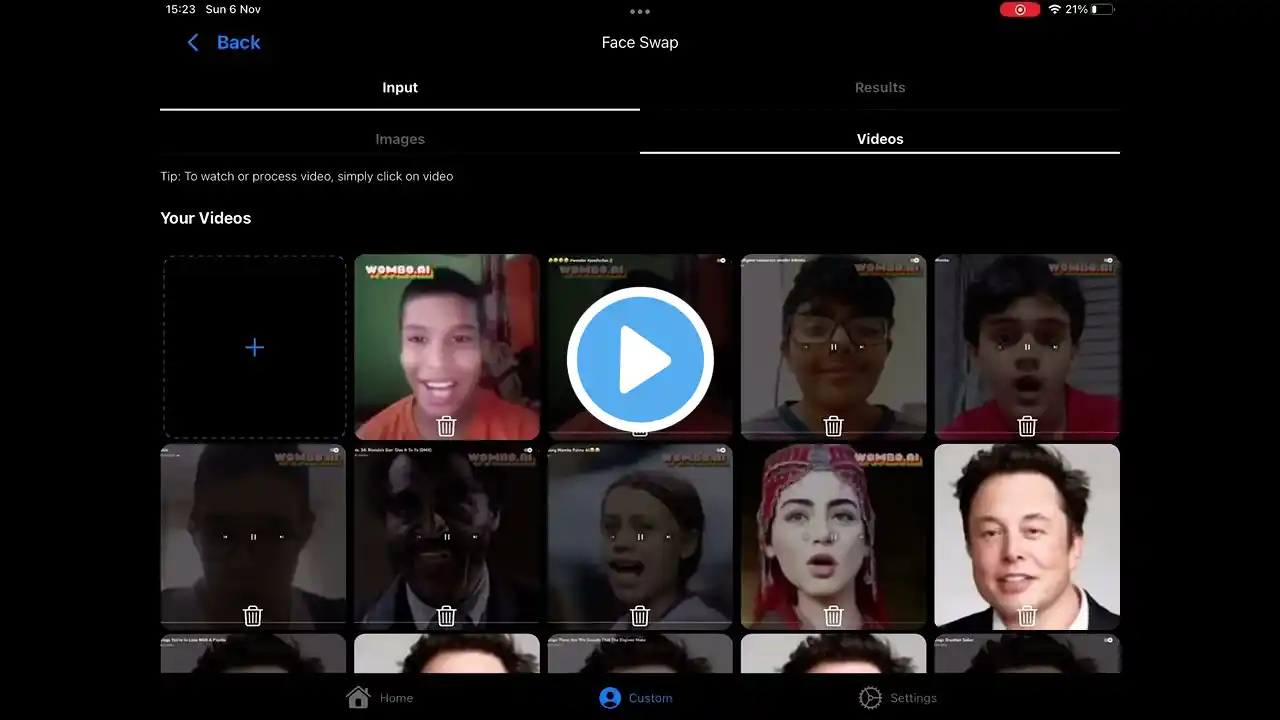This screenshot has height=720, width=1280.
Task: Switch to the Results tab
Action: point(880,87)
